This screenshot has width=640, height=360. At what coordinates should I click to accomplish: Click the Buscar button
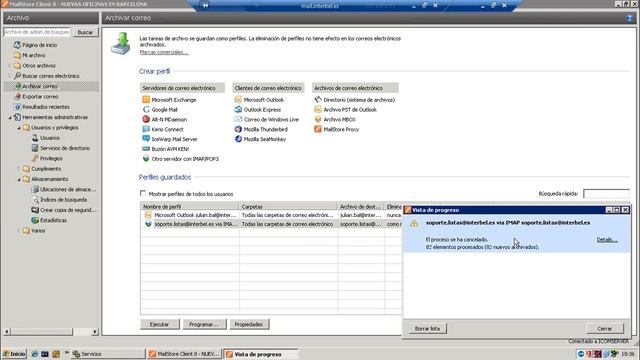pos(85,32)
